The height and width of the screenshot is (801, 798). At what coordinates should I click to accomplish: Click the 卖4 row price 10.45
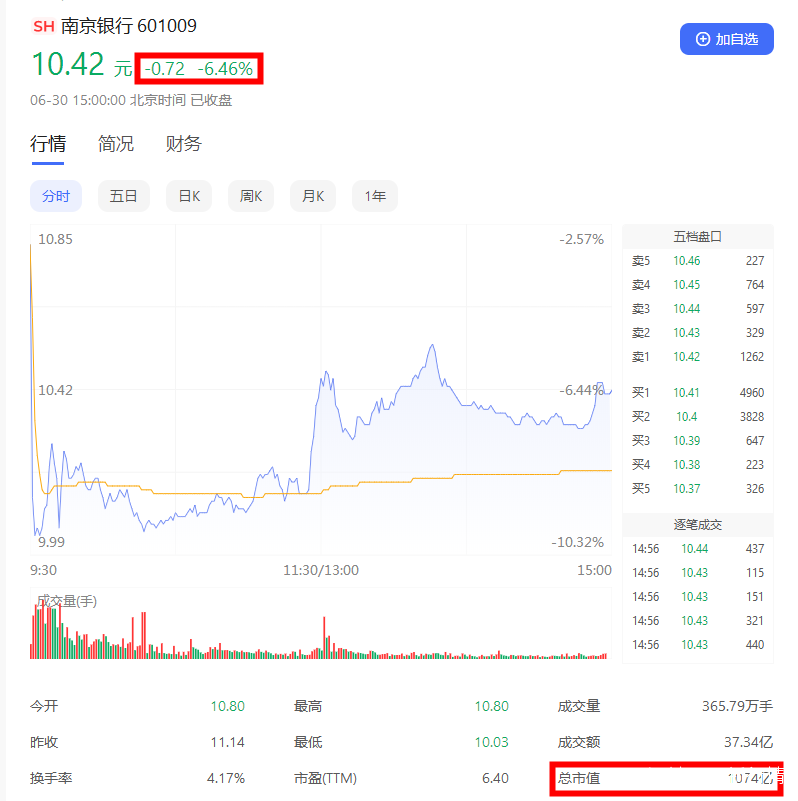pos(687,285)
